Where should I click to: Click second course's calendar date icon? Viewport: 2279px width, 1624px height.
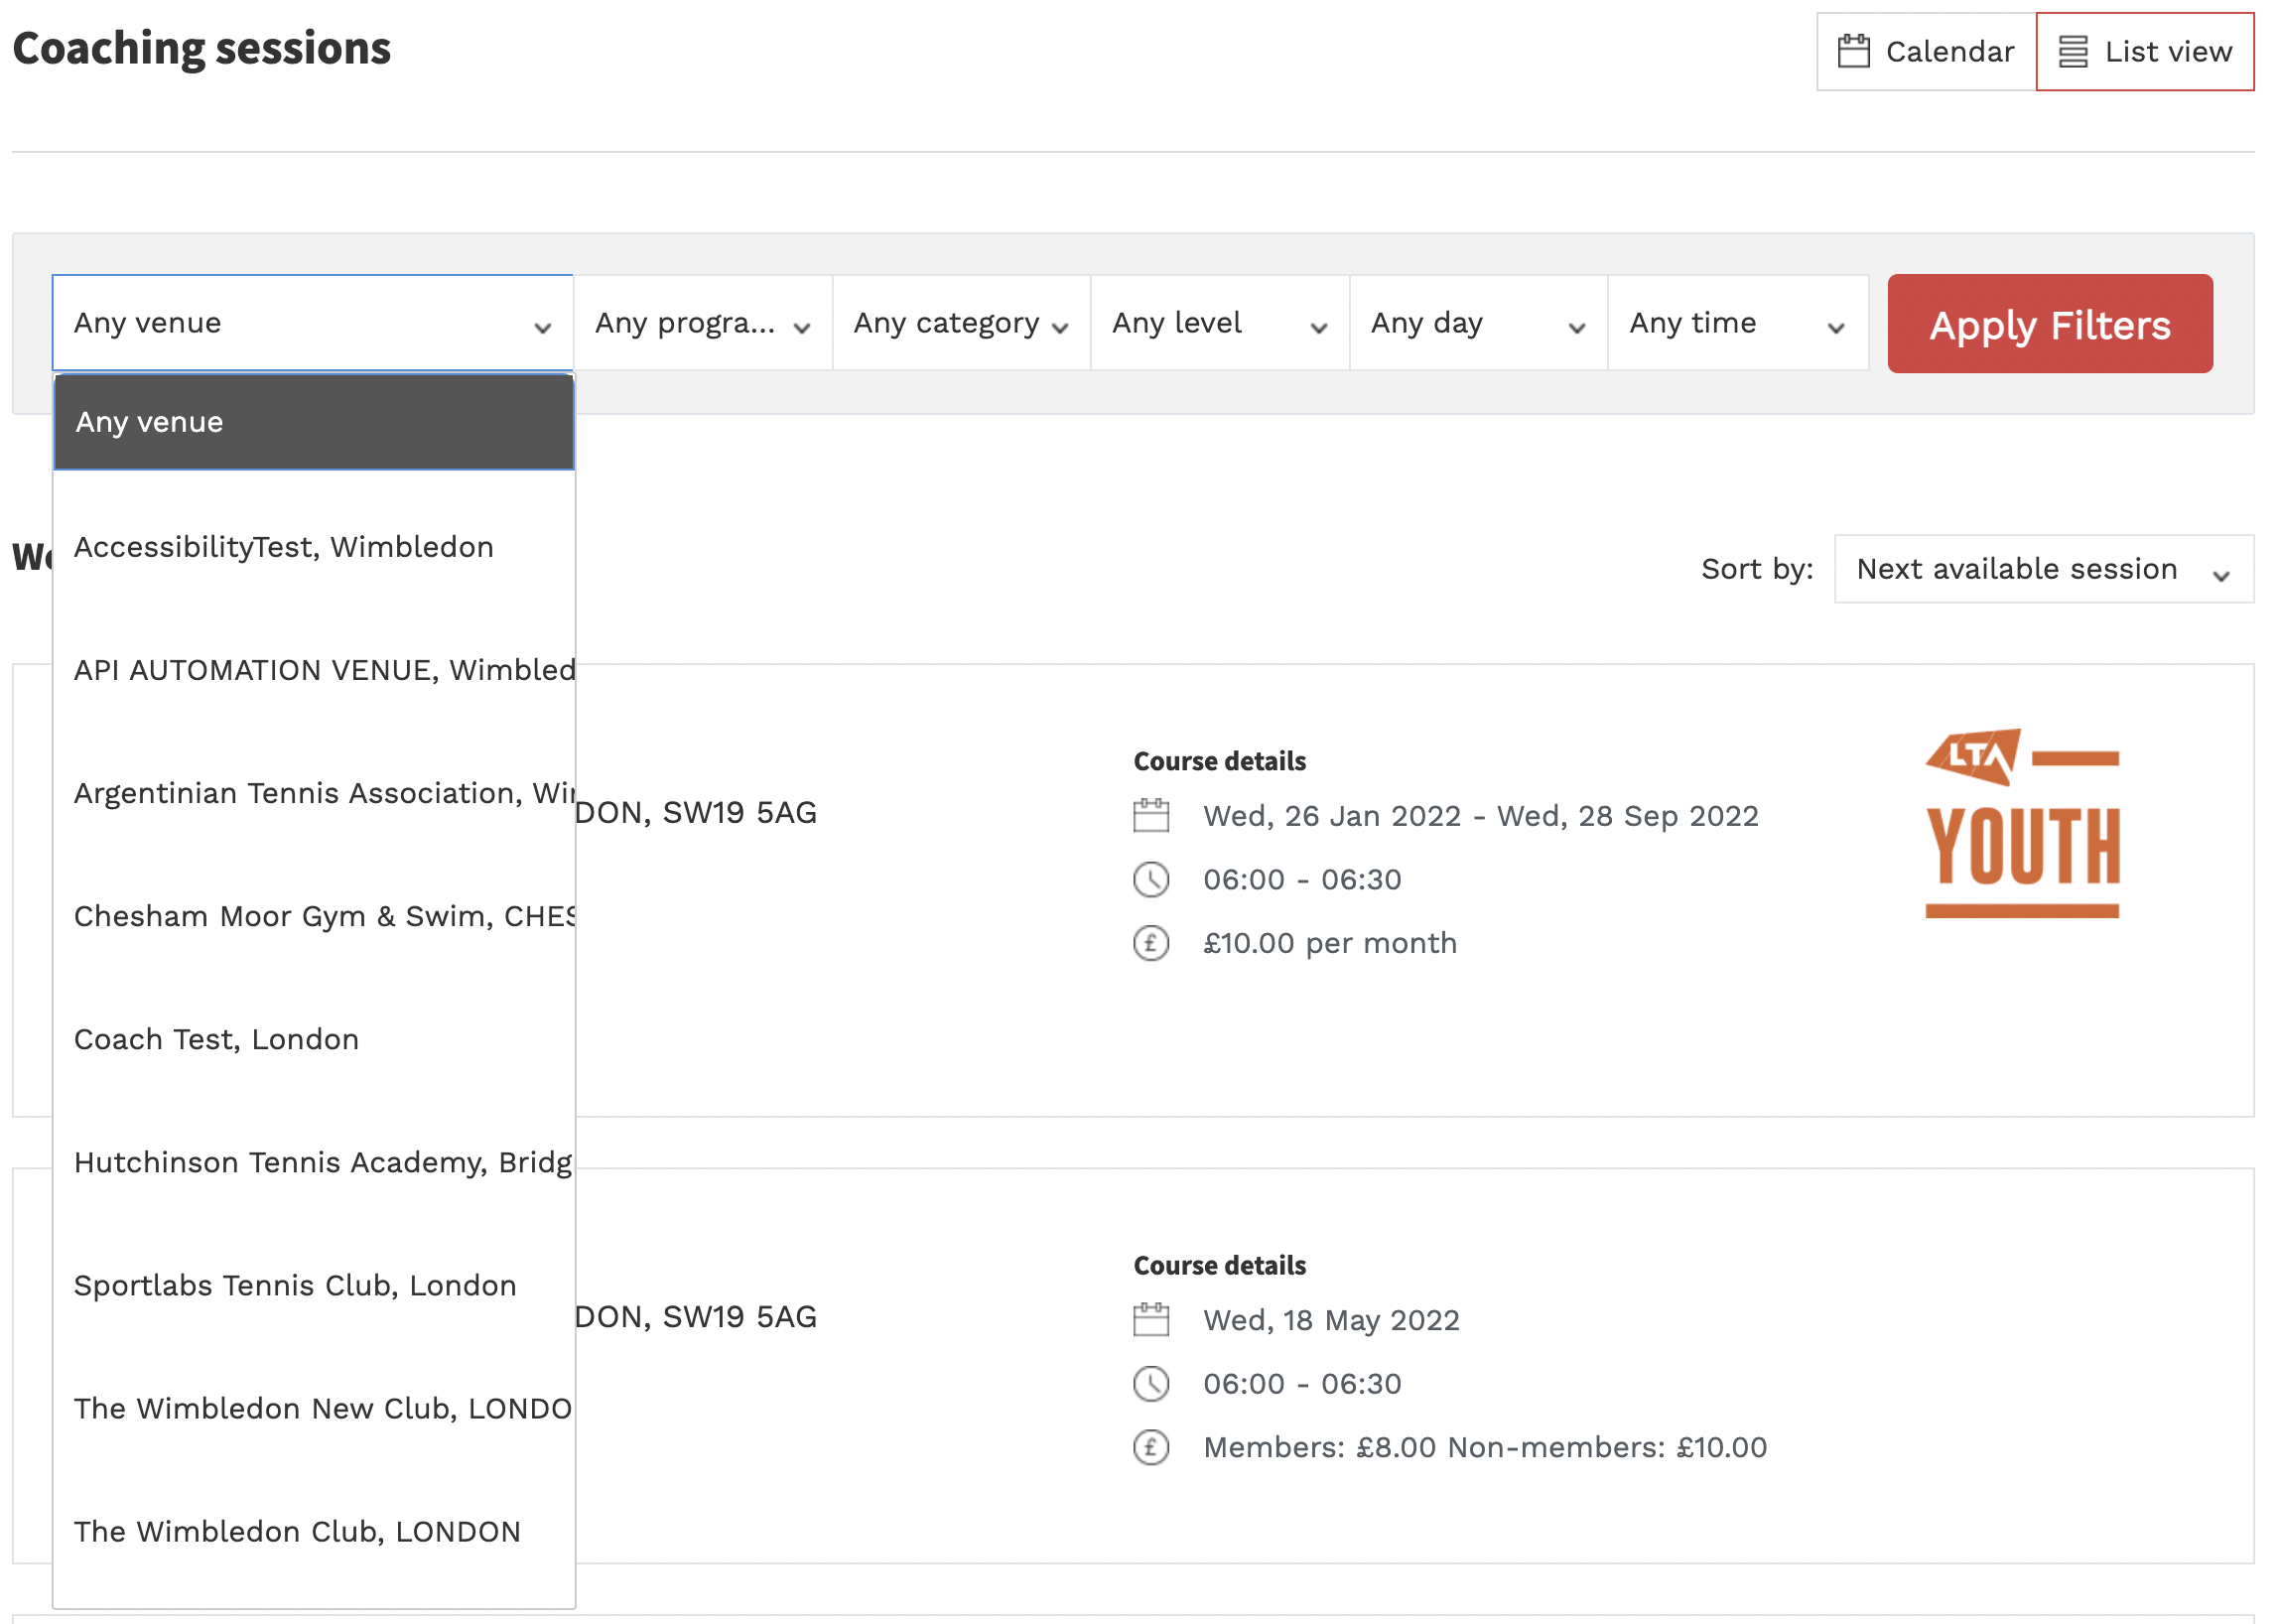coord(1150,1319)
